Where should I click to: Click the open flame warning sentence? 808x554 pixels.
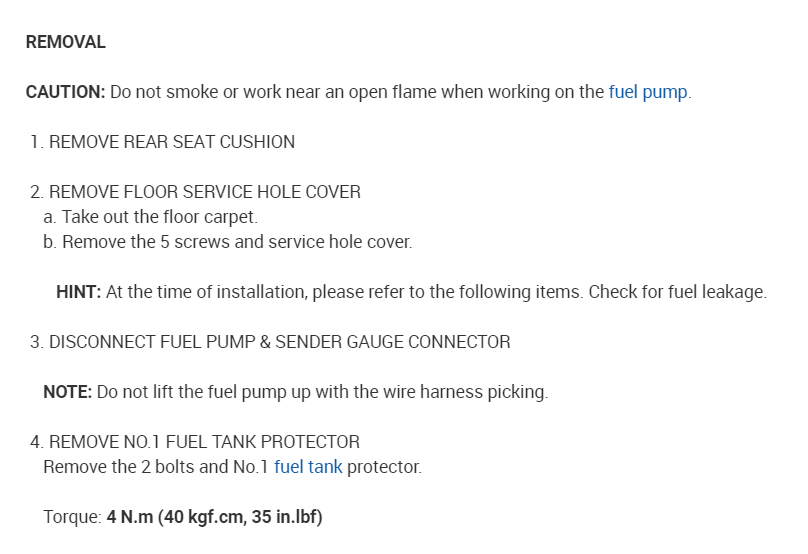(x=357, y=92)
